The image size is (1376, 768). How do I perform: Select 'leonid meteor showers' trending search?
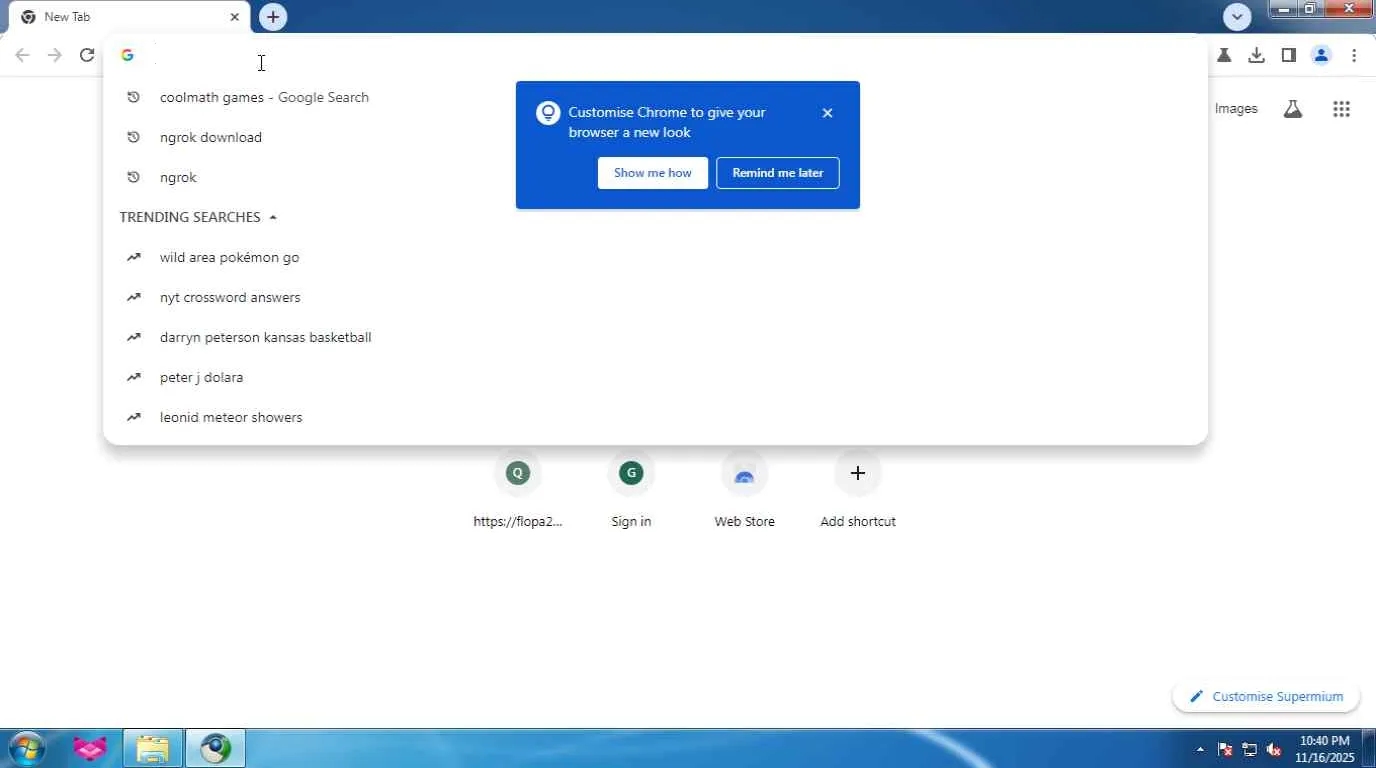[x=655, y=417]
